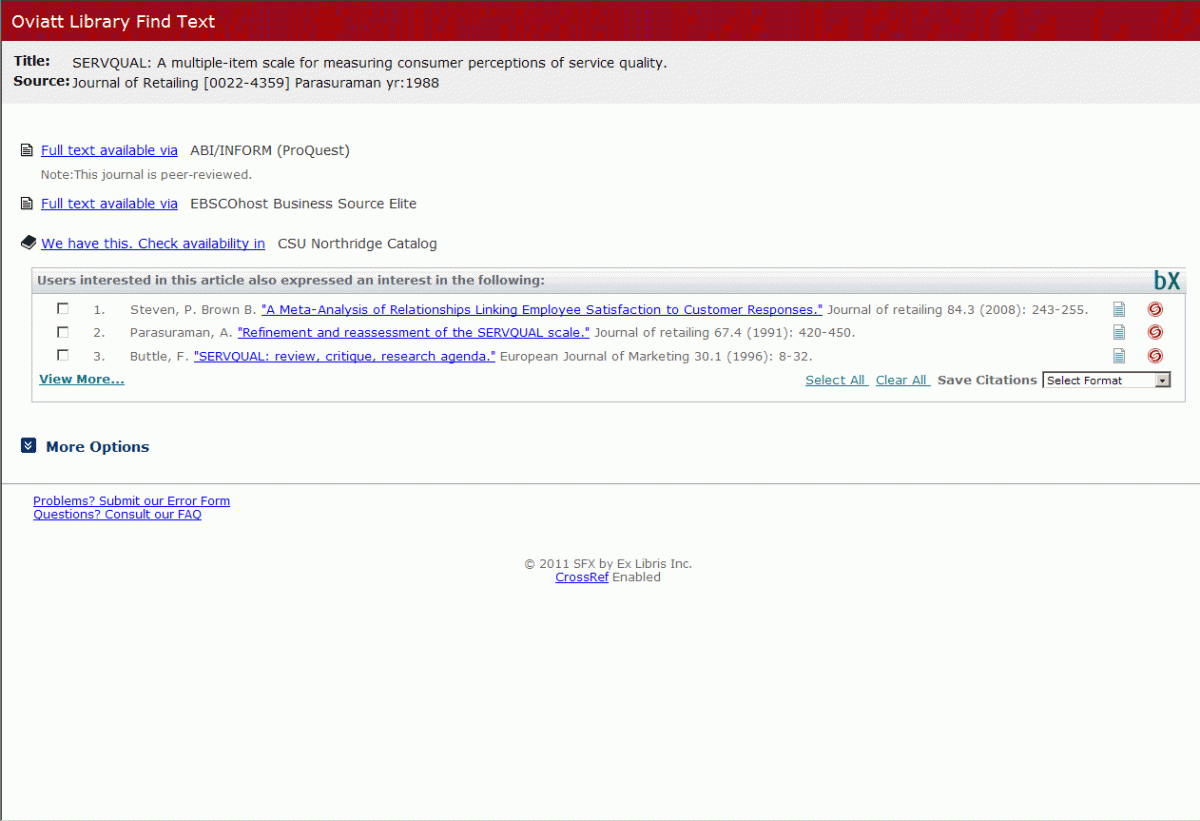Click the document icon beside ABI/INFORM full text
The image size is (1200, 821).
point(27,151)
